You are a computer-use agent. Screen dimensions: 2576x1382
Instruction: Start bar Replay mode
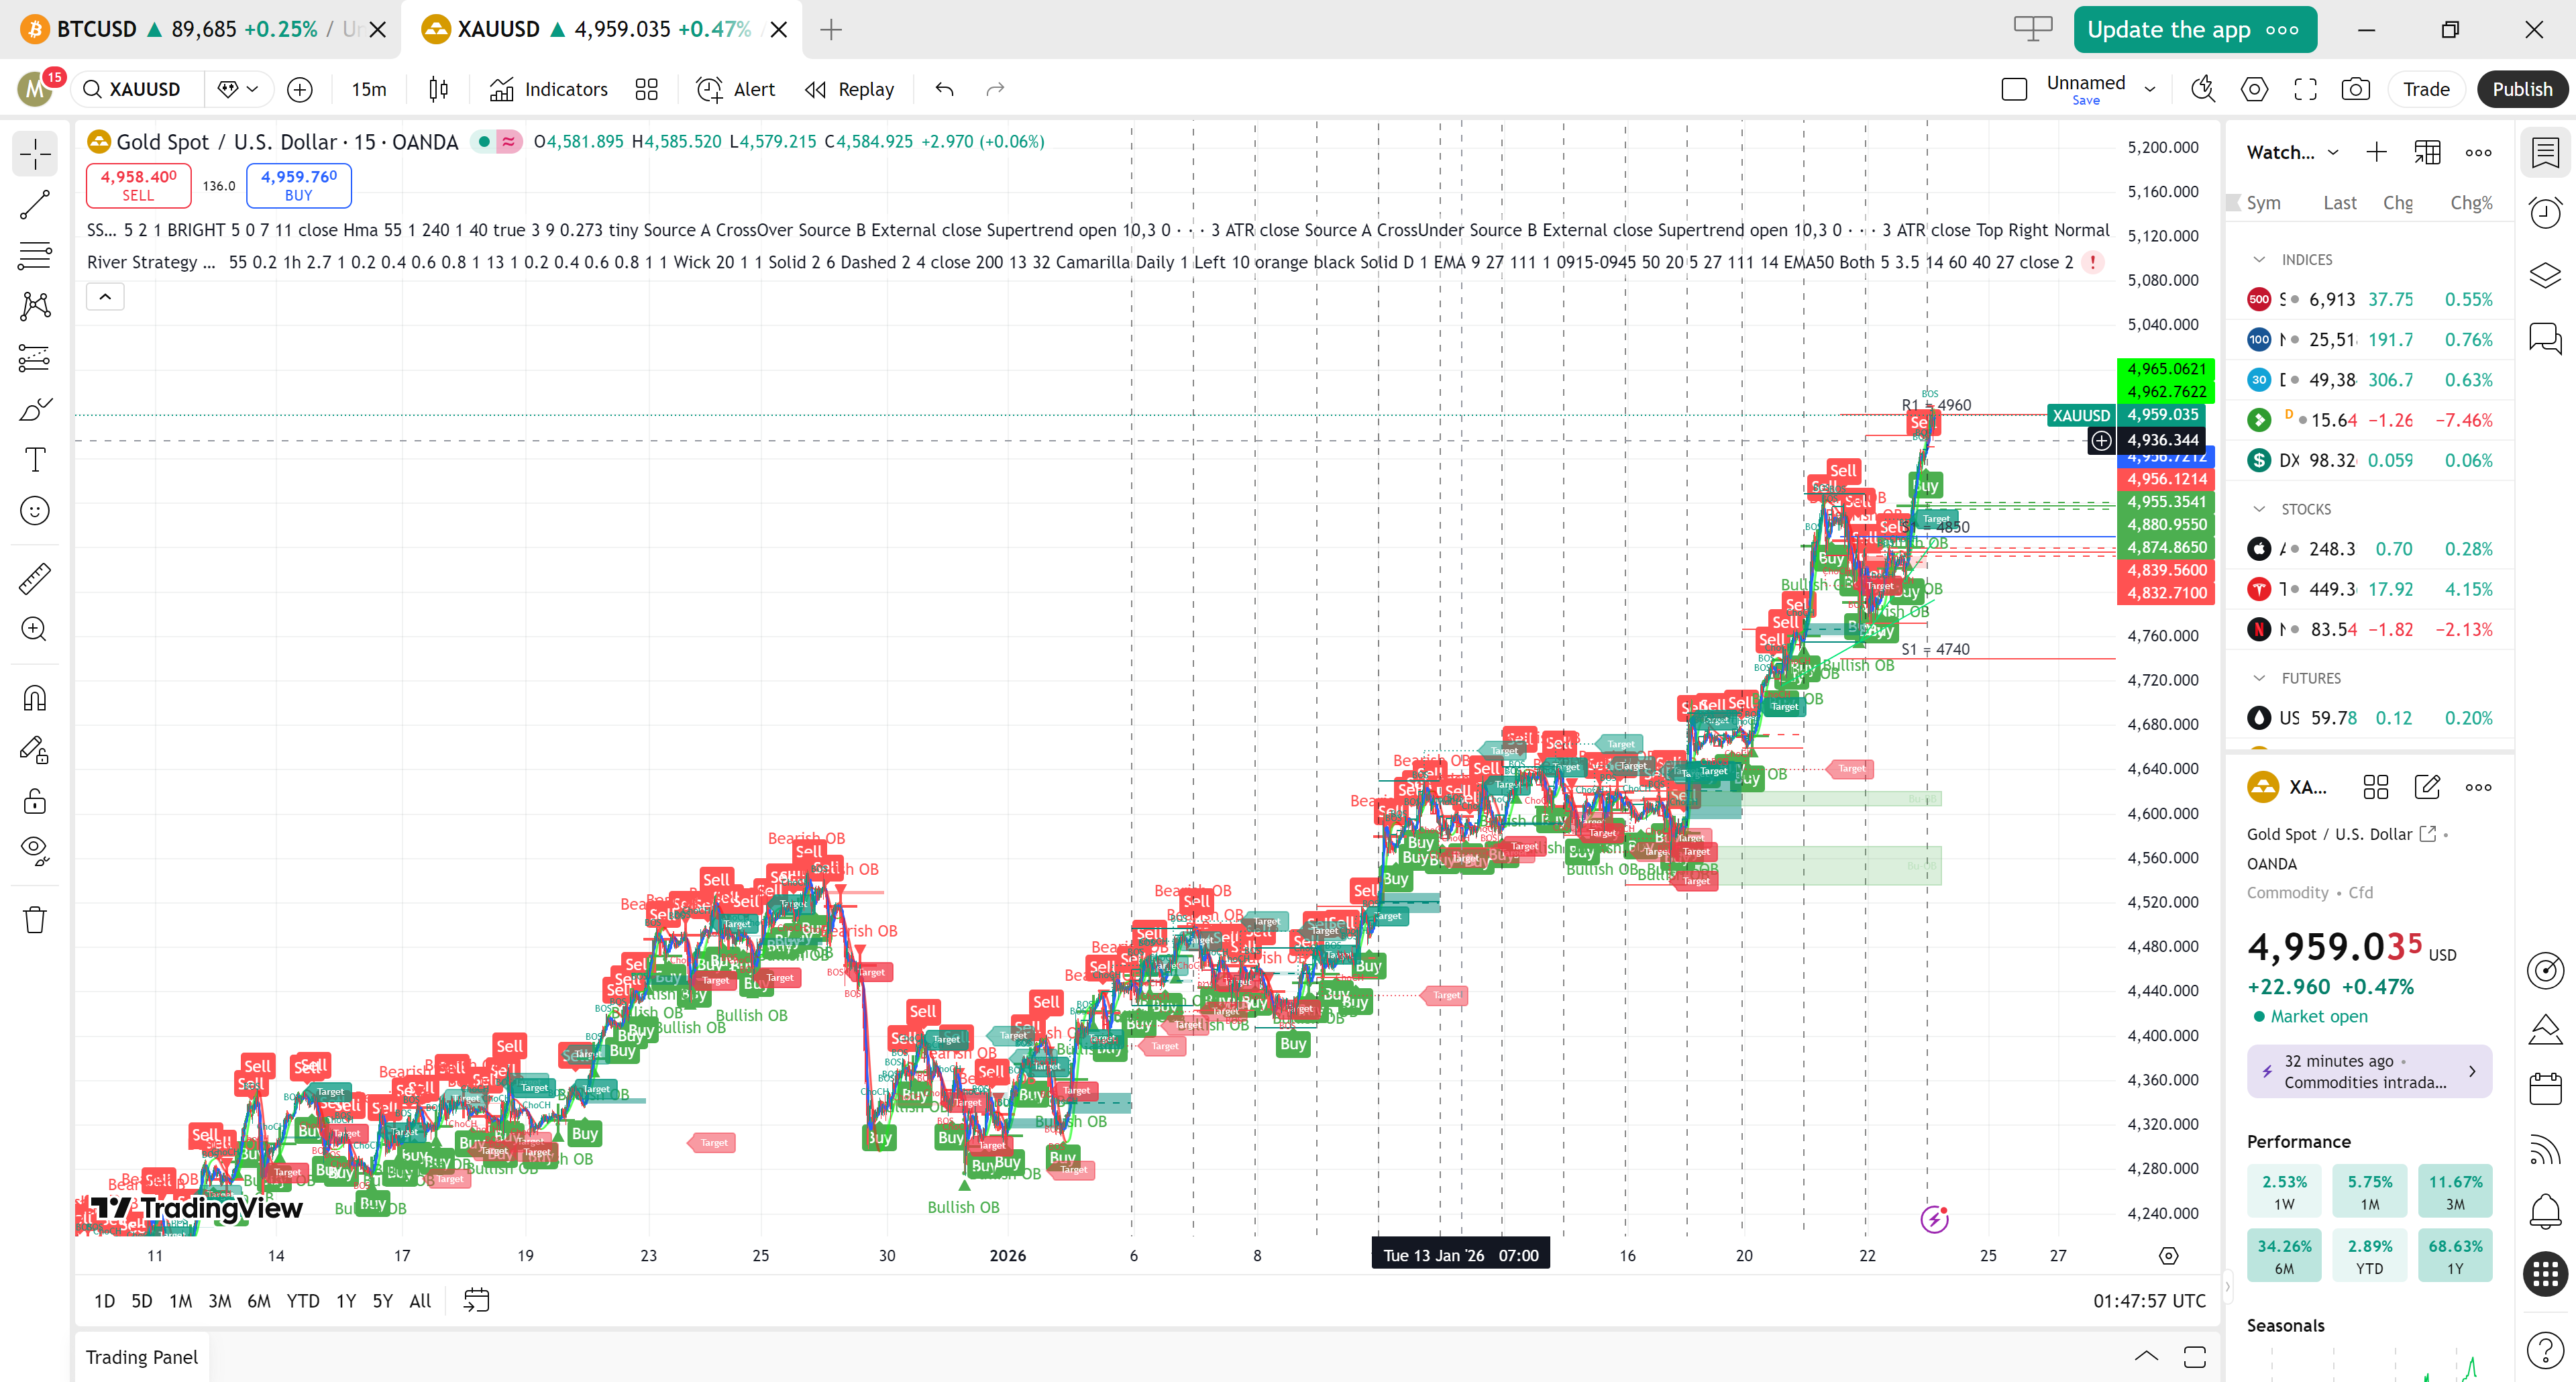pos(850,89)
